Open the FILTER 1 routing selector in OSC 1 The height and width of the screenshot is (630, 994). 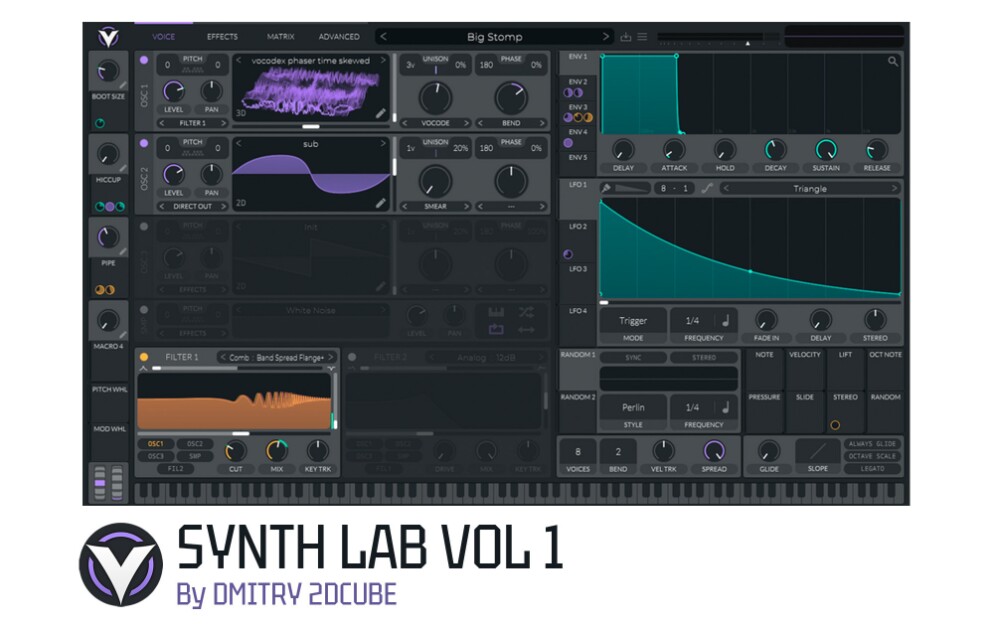193,123
